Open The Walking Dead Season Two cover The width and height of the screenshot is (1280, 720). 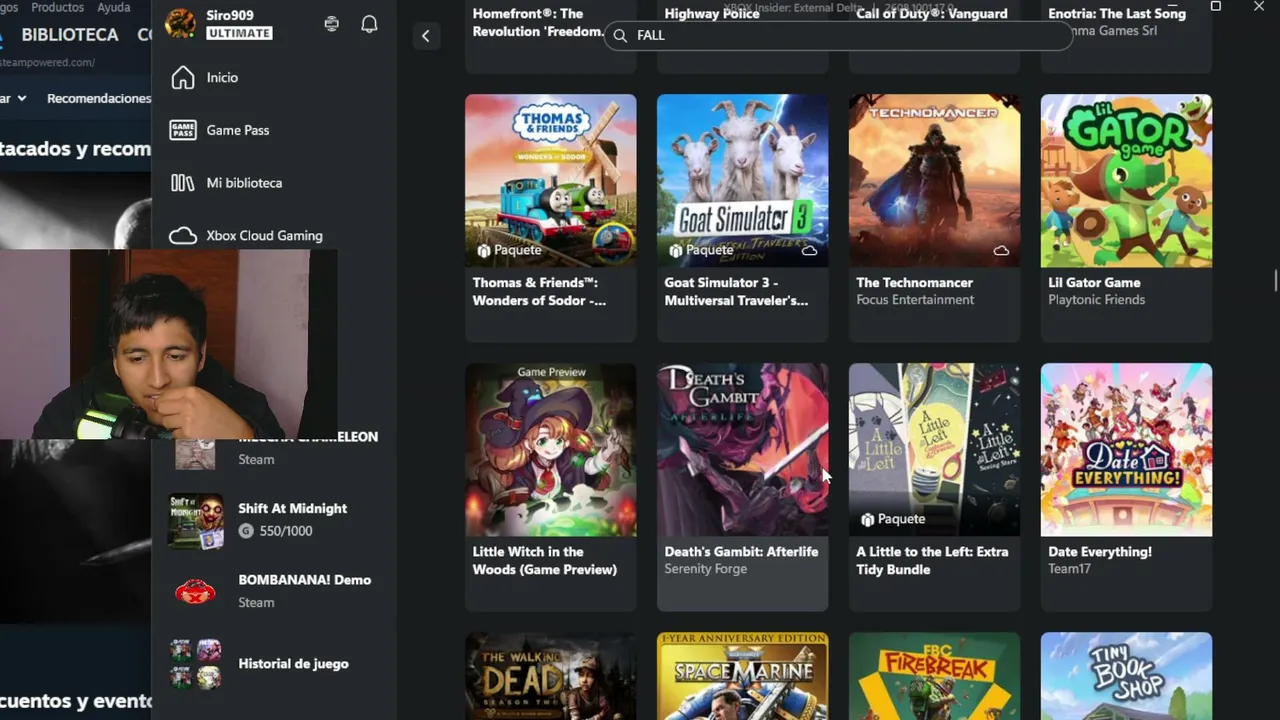pyautogui.click(x=550, y=676)
